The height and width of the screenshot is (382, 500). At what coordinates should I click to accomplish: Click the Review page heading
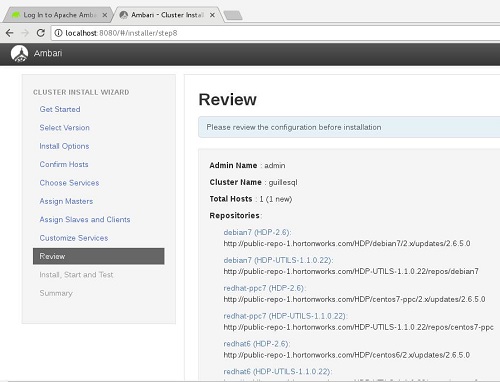click(x=227, y=99)
